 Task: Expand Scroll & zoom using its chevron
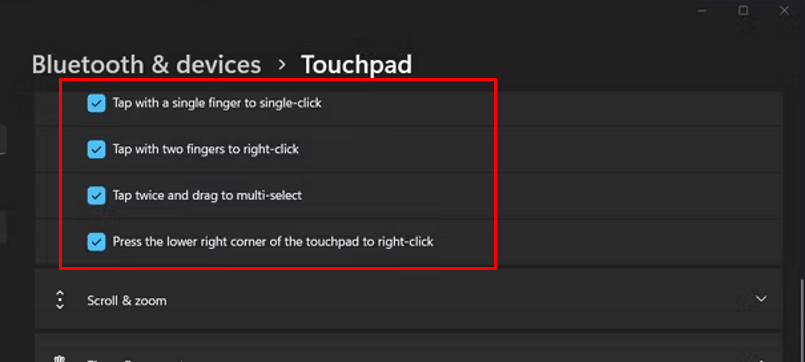click(x=761, y=299)
